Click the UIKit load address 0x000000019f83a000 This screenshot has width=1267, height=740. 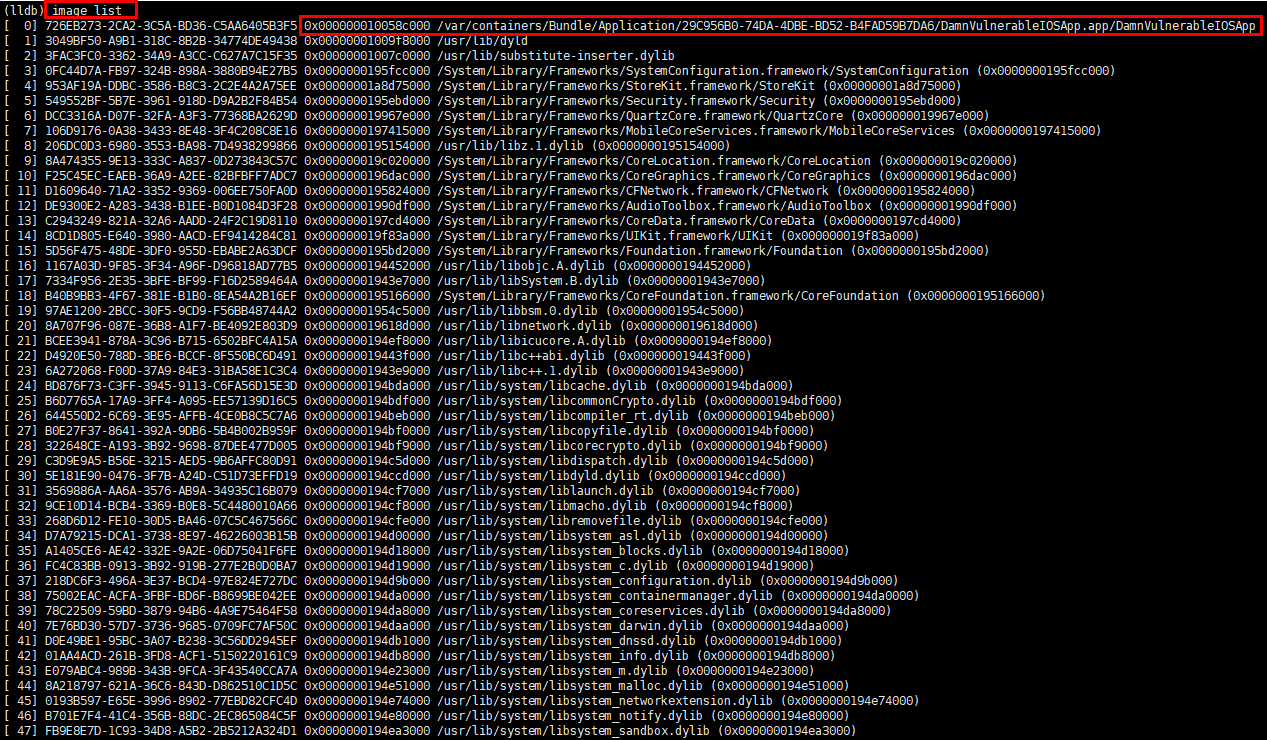coord(367,235)
